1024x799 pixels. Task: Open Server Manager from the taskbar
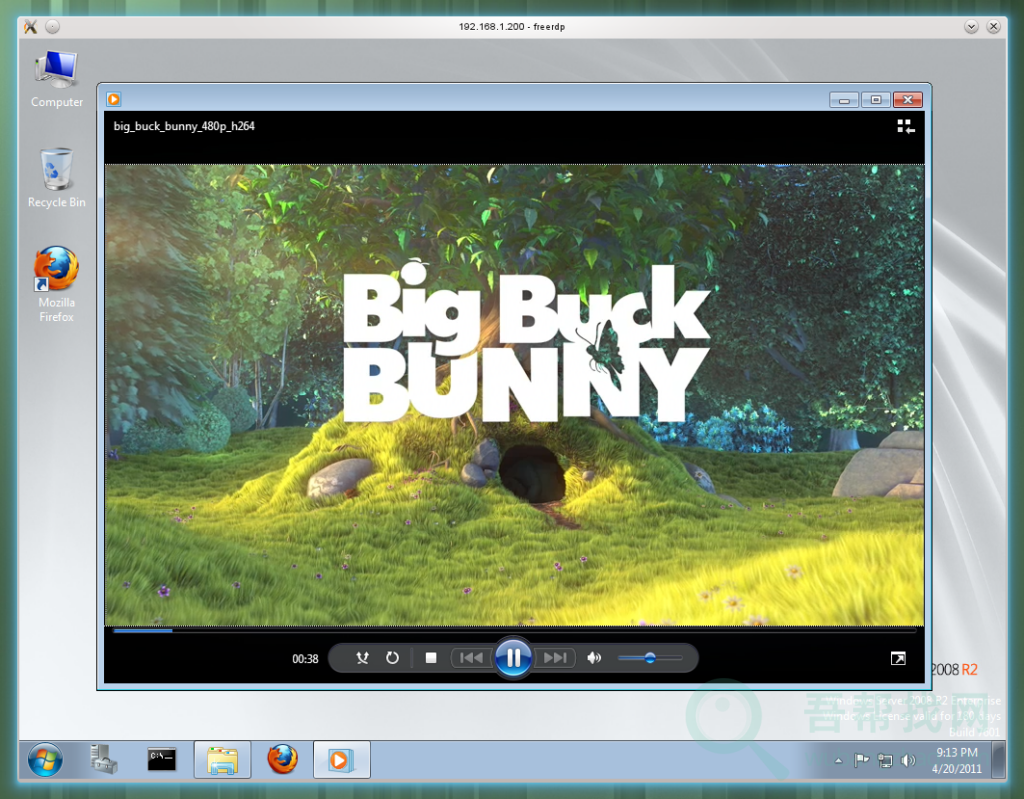click(x=103, y=760)
